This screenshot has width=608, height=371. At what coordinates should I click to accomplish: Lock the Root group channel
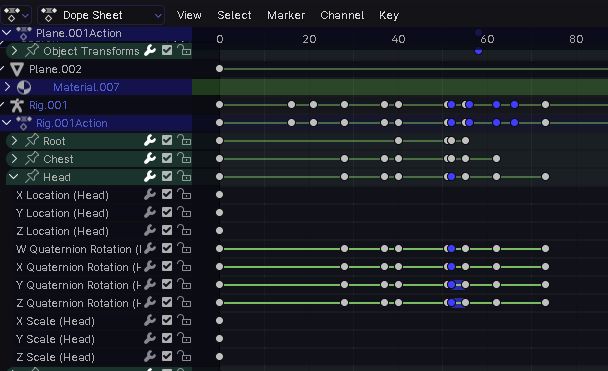pyautogui.click(x=184, y=140)
